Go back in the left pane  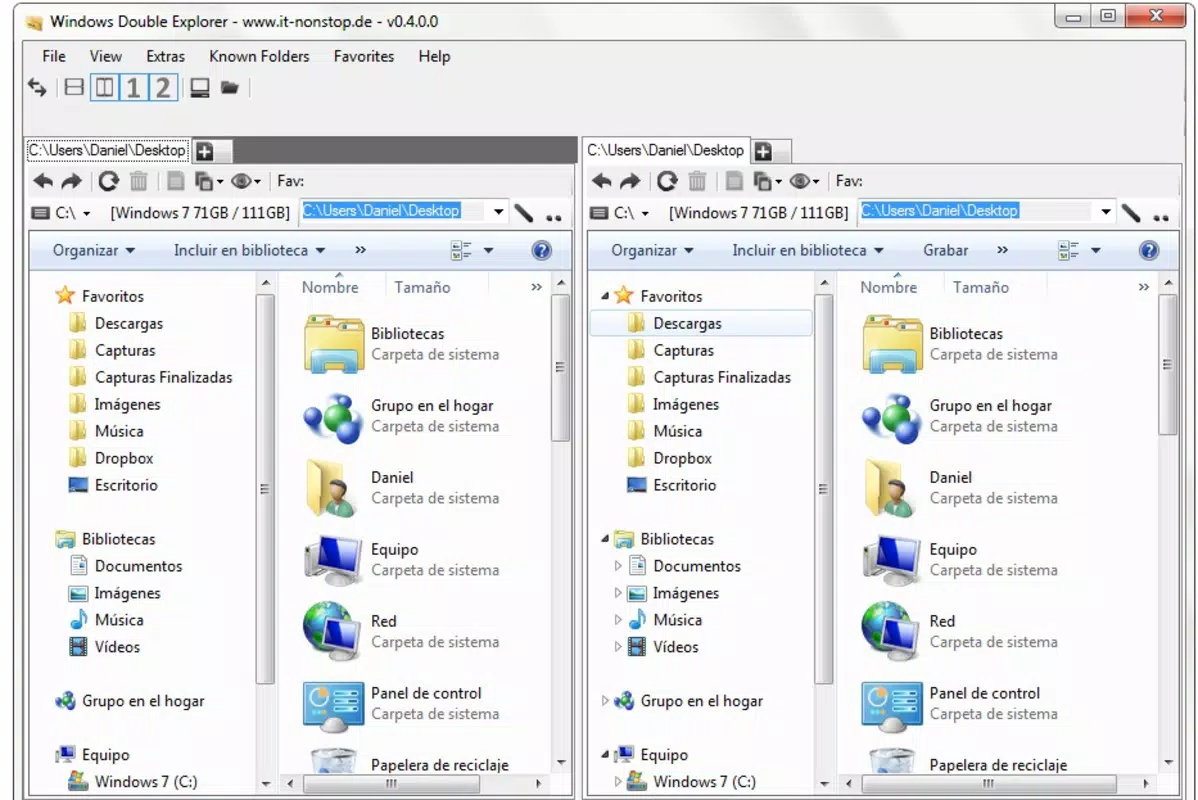(x=44, y=182)
